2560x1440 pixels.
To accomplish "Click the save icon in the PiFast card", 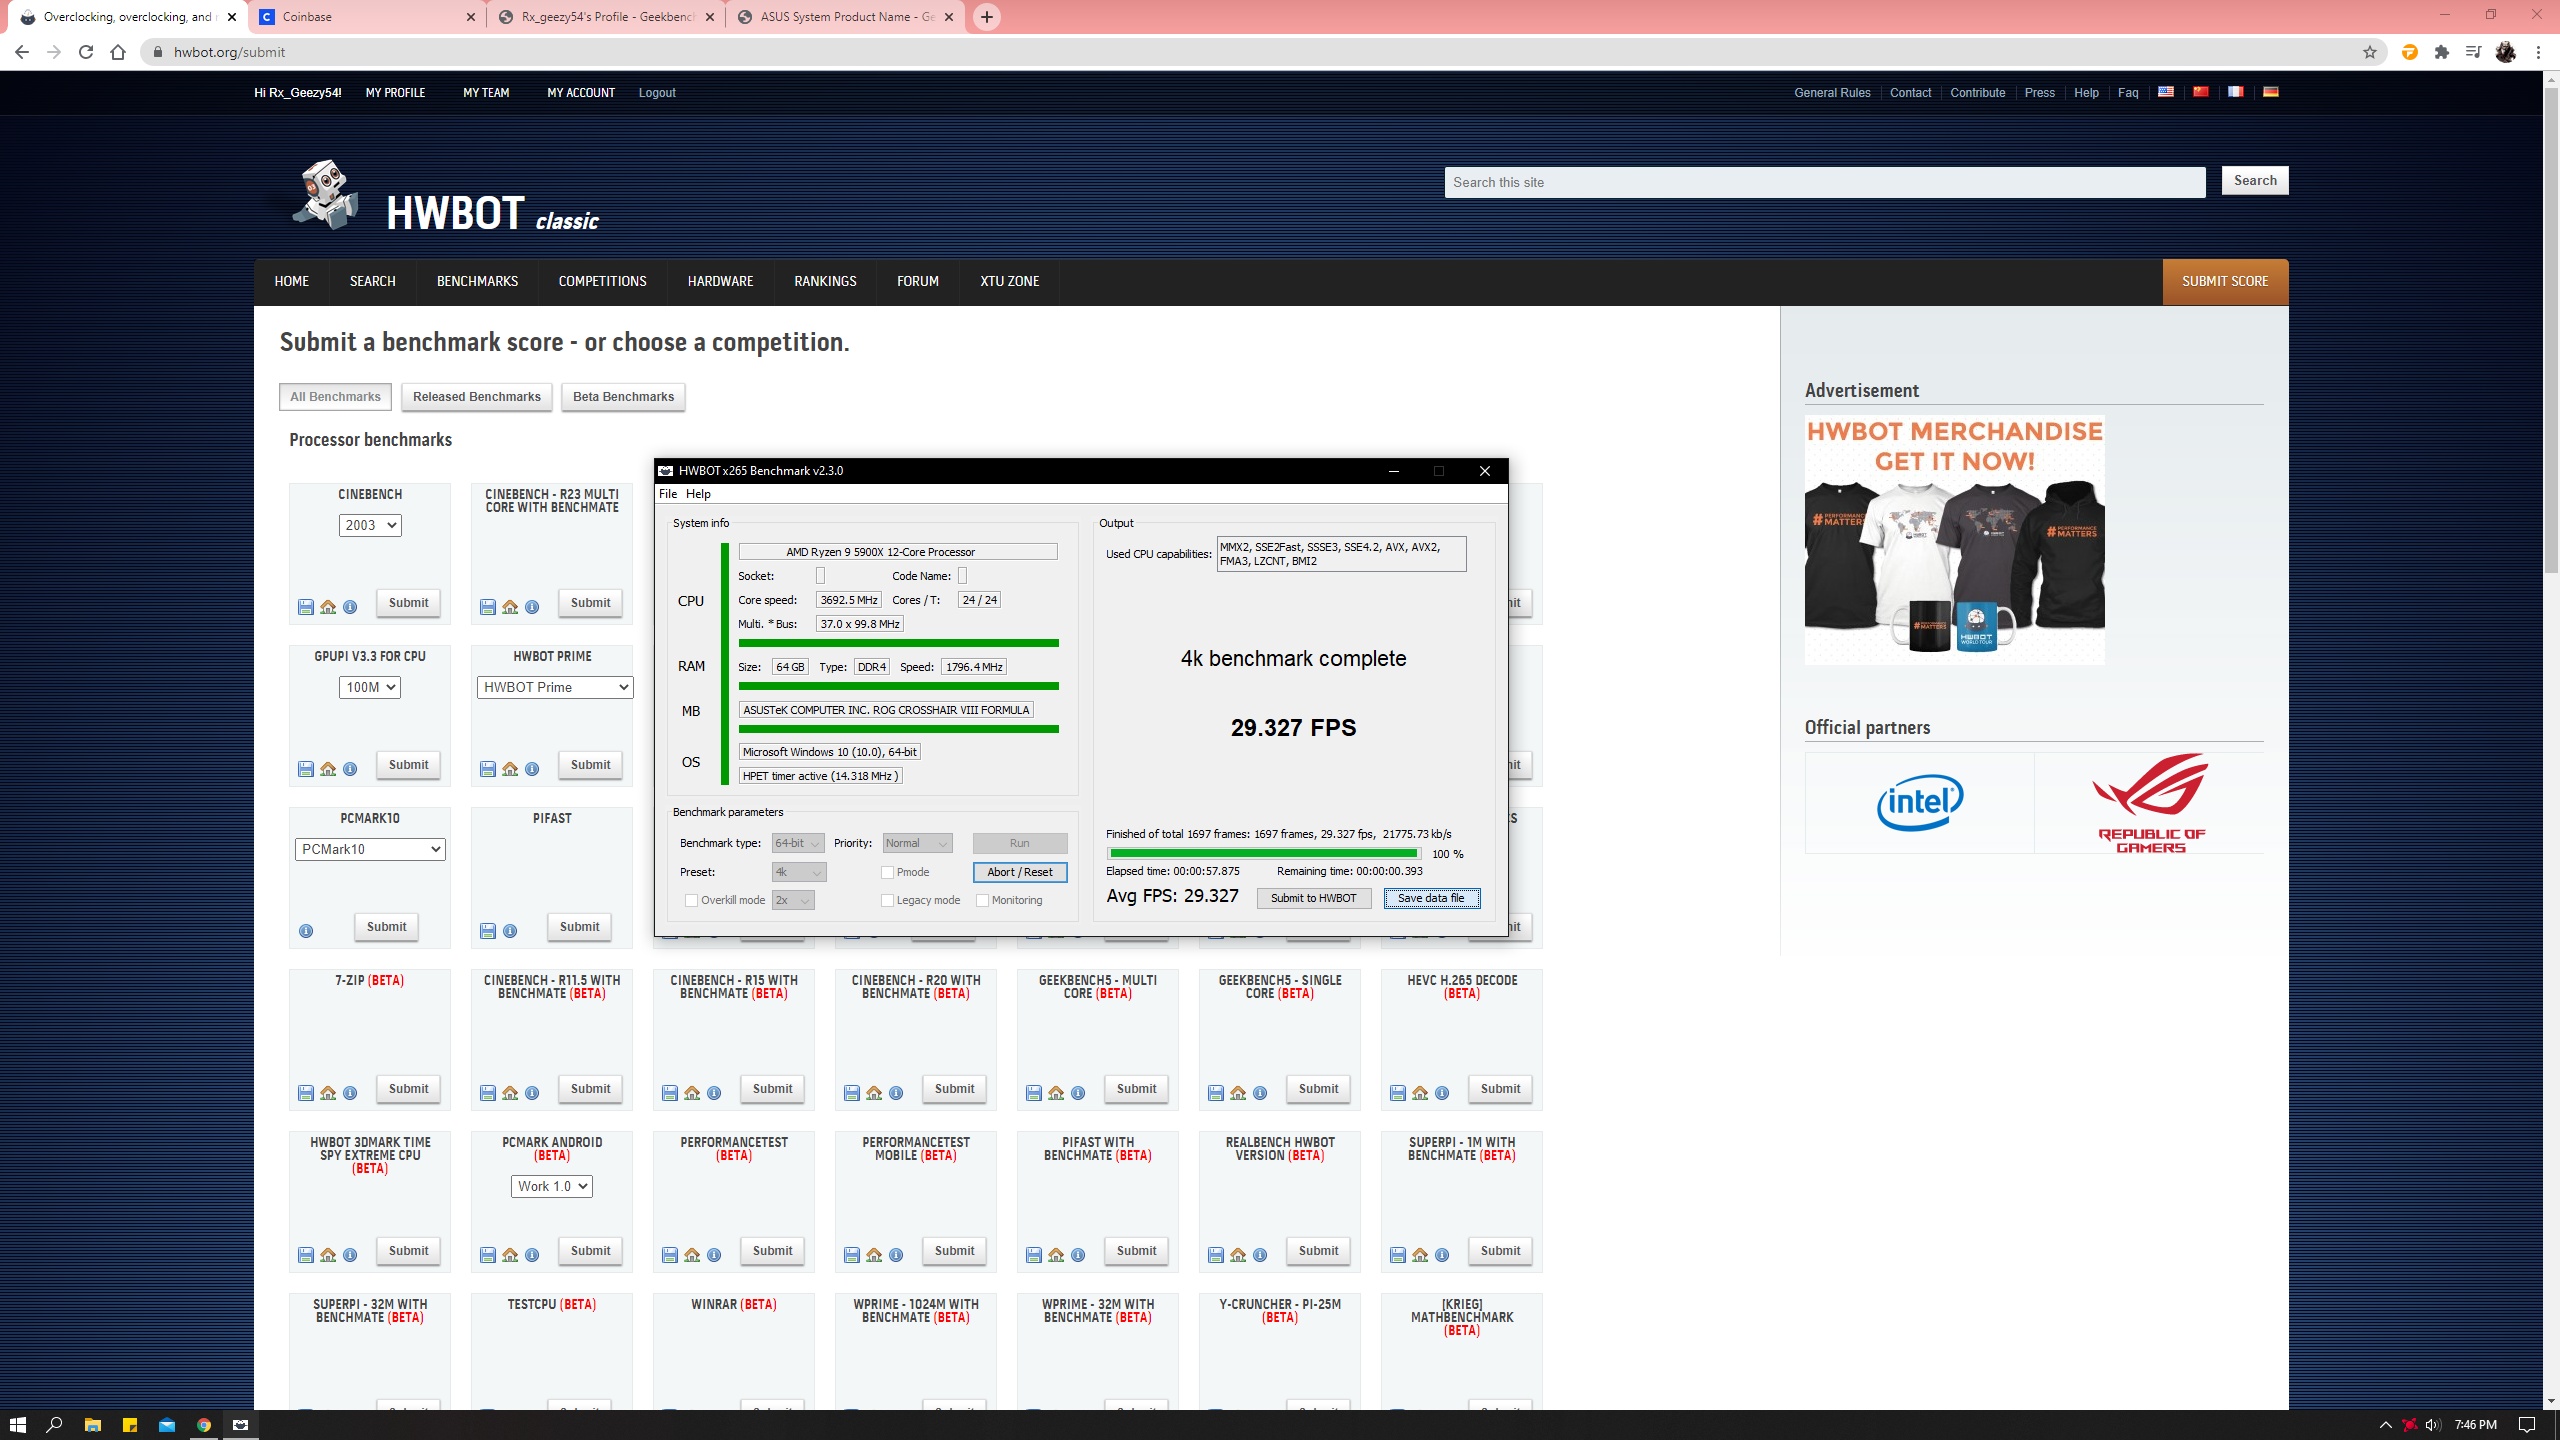I will pos(488,931).
